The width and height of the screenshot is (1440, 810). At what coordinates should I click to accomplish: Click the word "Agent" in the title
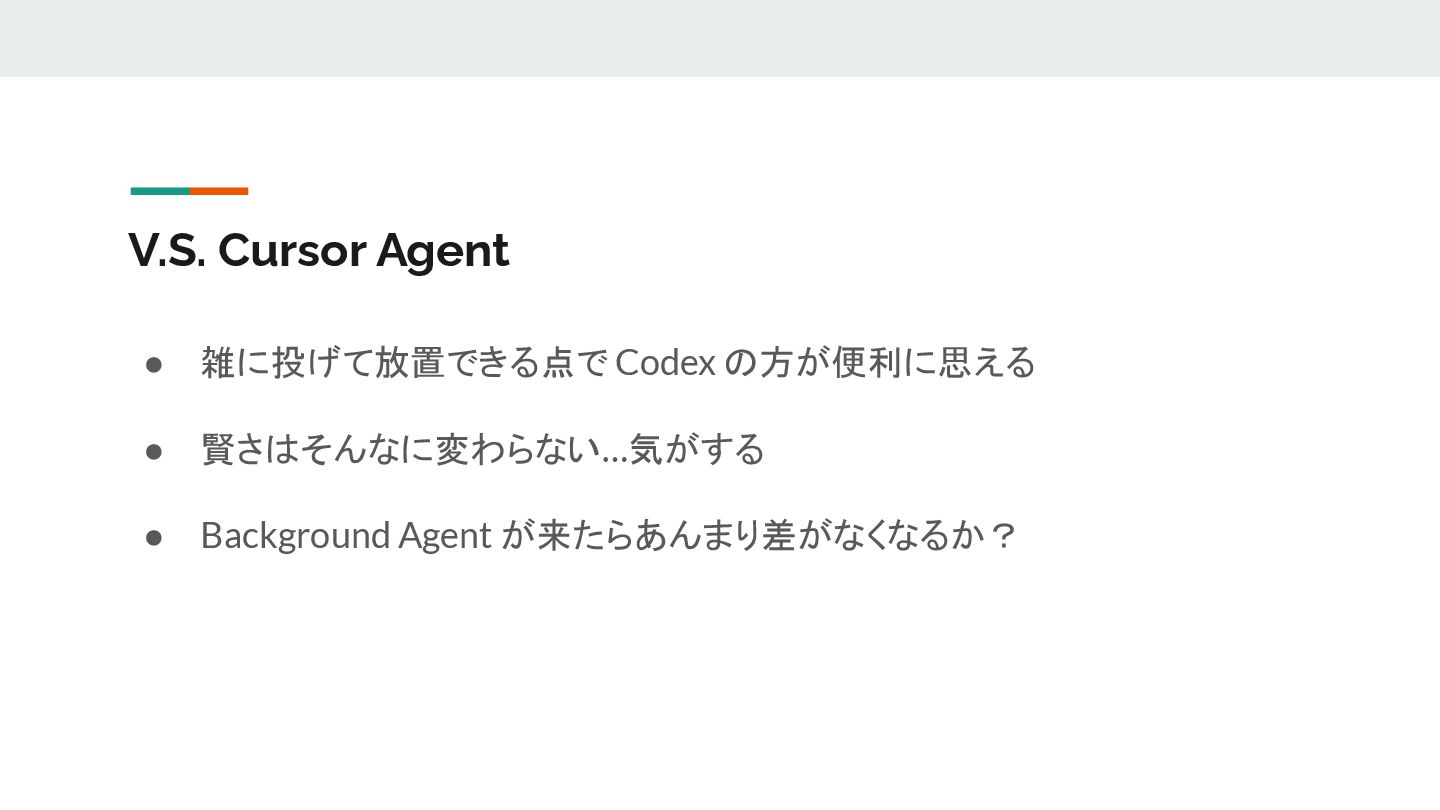[443, 250]
